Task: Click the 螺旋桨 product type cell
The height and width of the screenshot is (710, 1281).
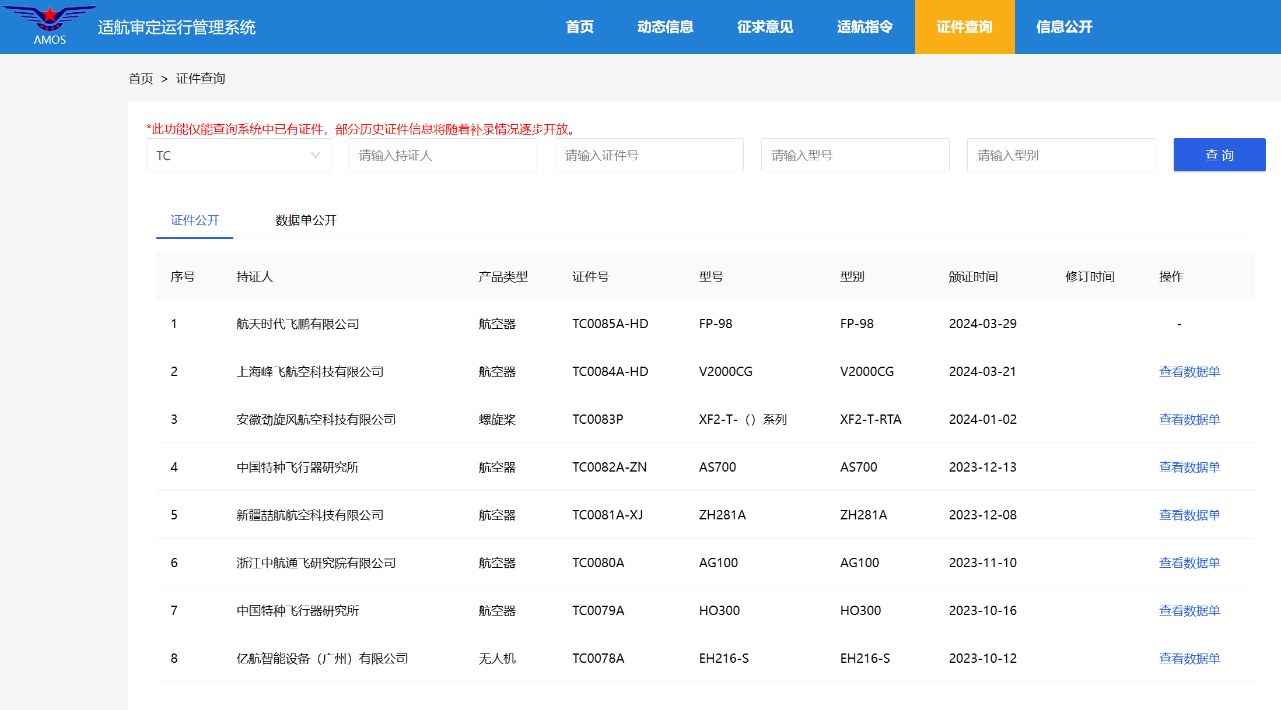Action: click(x=497, y=420)
